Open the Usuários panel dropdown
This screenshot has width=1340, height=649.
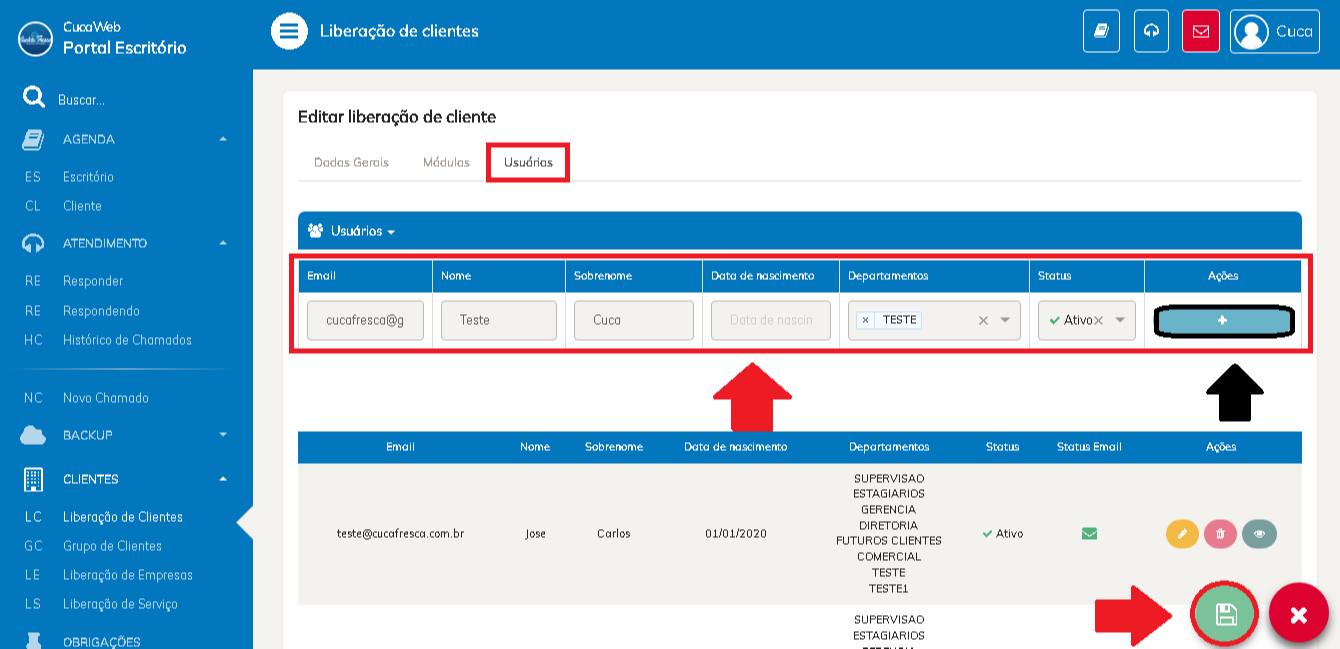click(352, 231)
